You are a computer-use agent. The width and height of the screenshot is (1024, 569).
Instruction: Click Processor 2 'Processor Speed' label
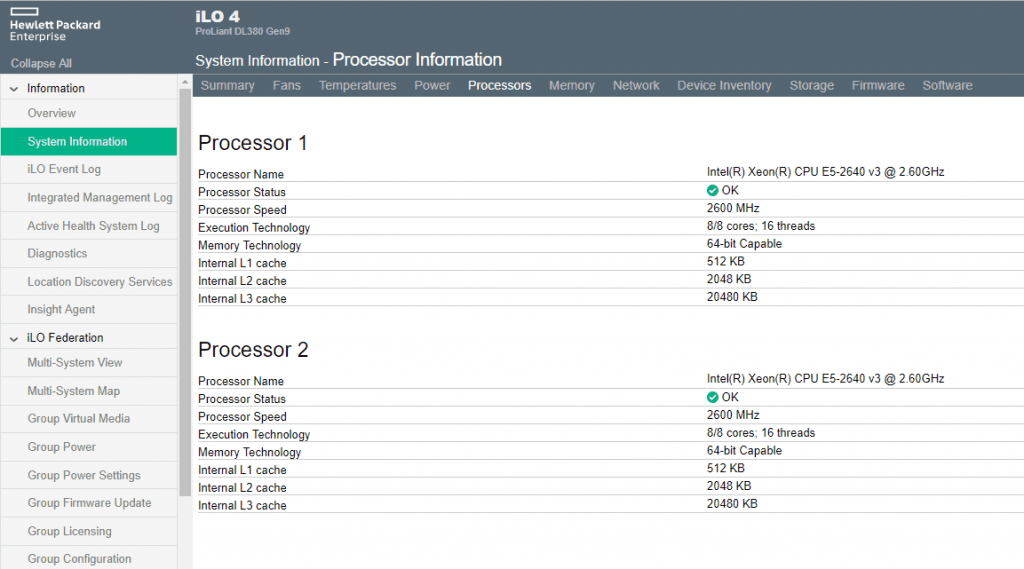coord(242,417)
